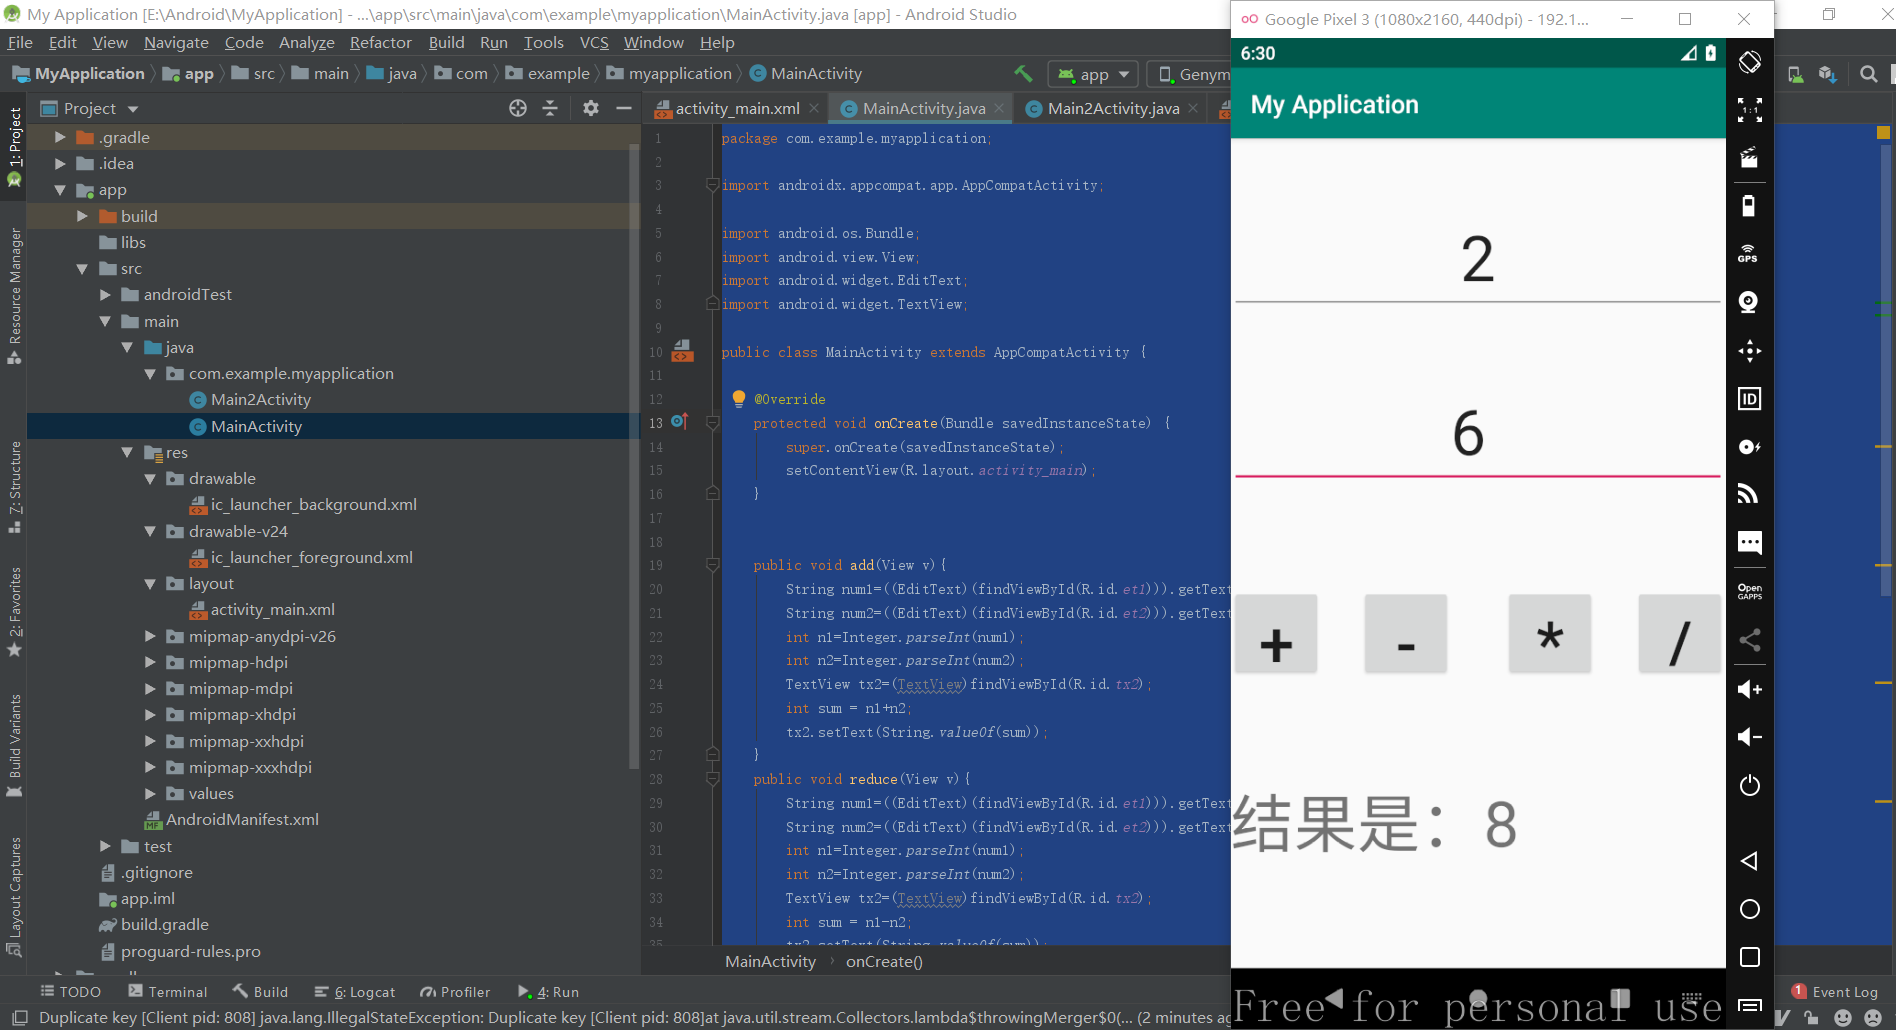Expand the .idea folder

[60, 163]
